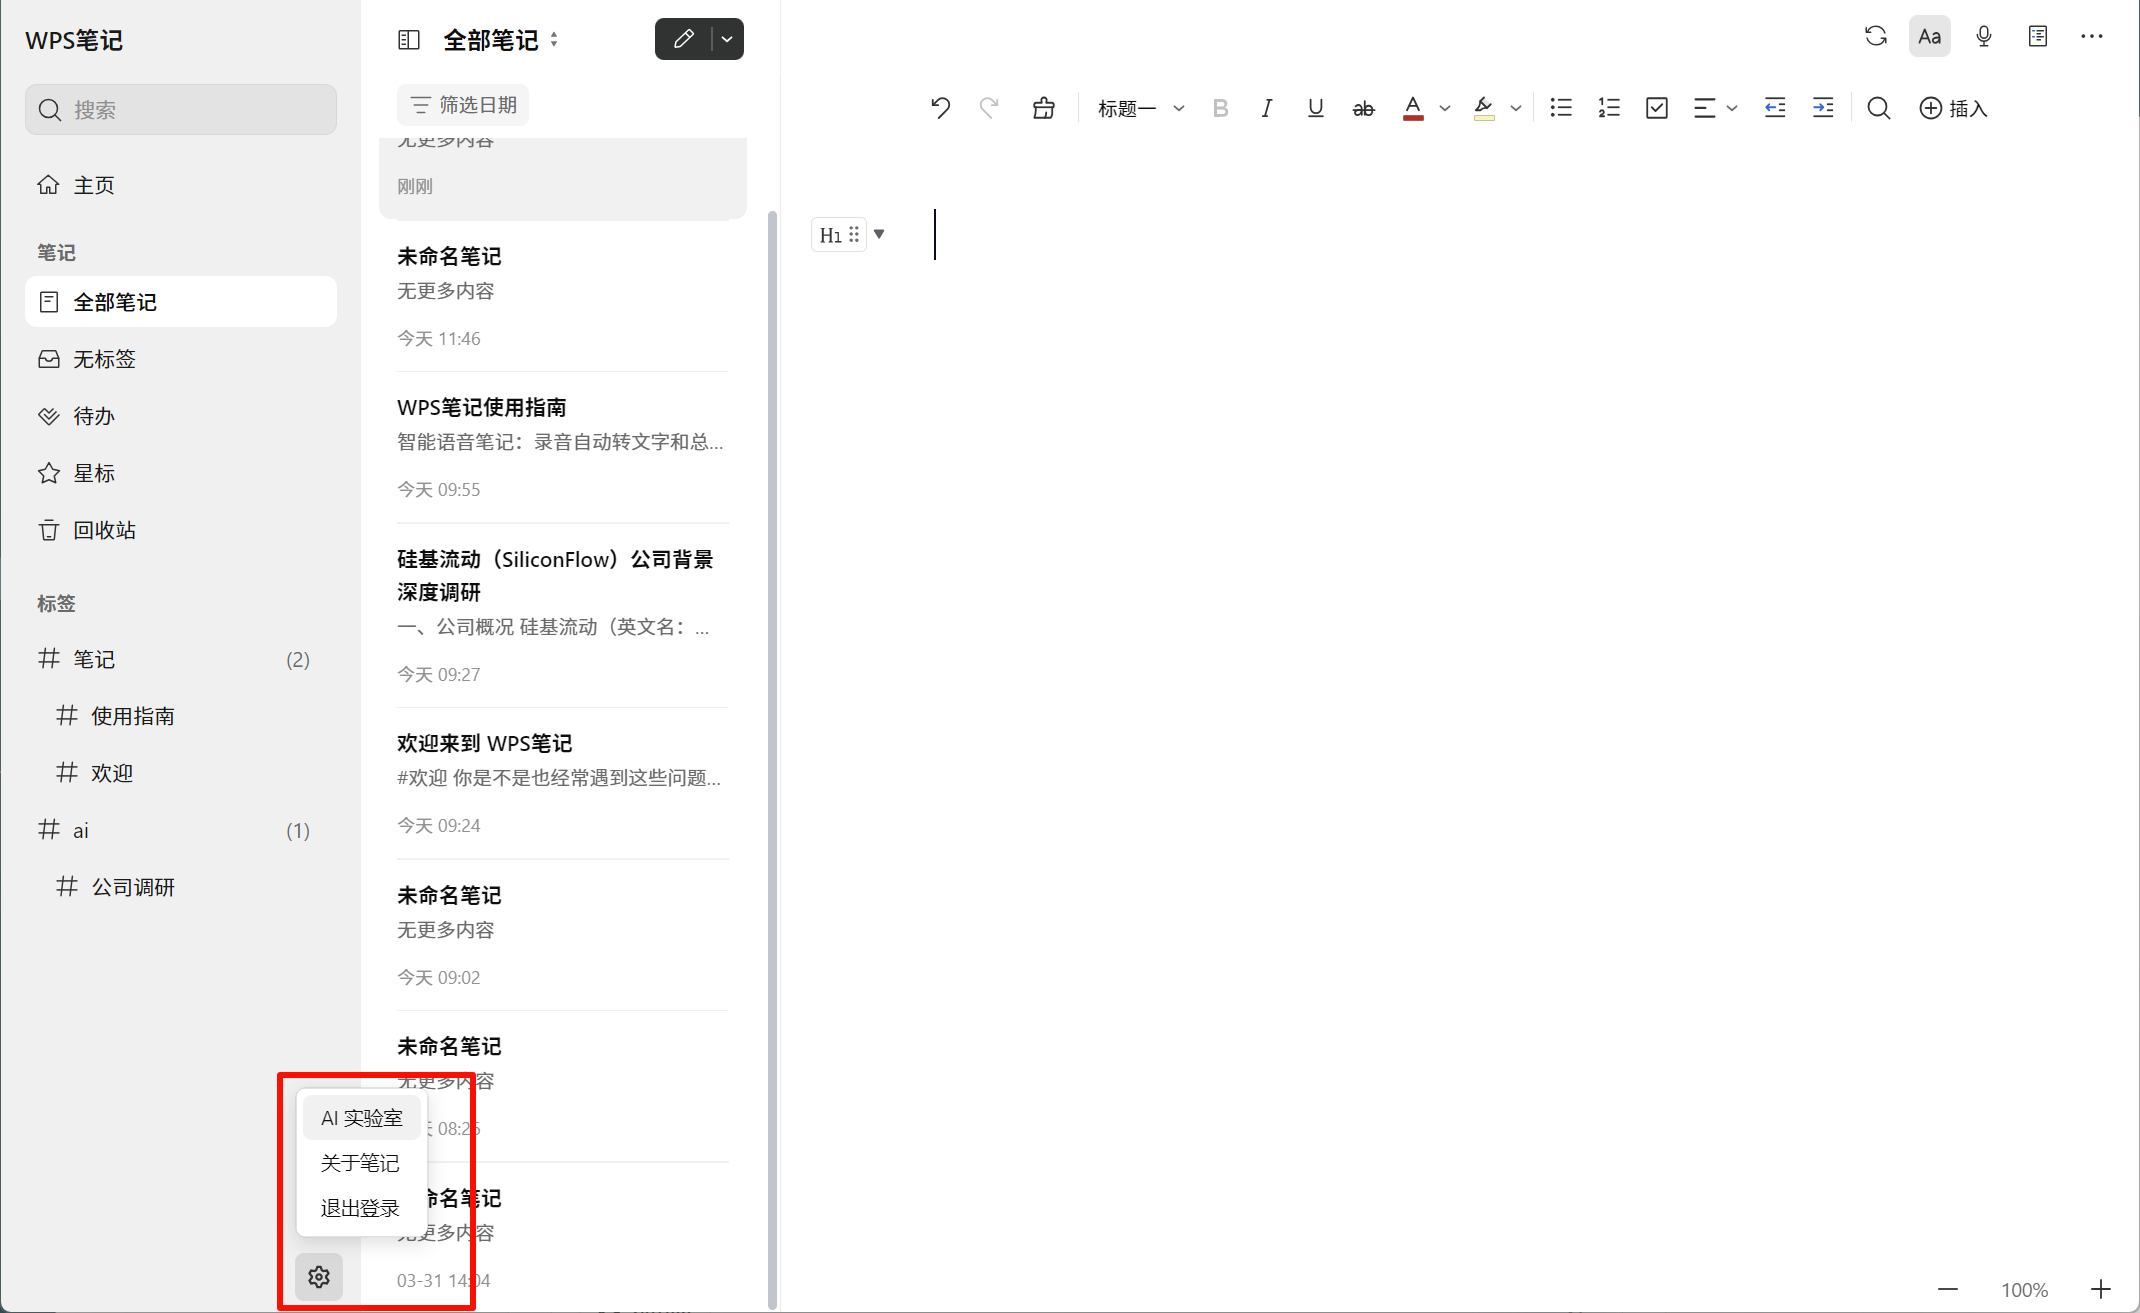Click the note list scrollbar
The width and height of the screenshot is (2140, 1313).
tap(772, 760)
